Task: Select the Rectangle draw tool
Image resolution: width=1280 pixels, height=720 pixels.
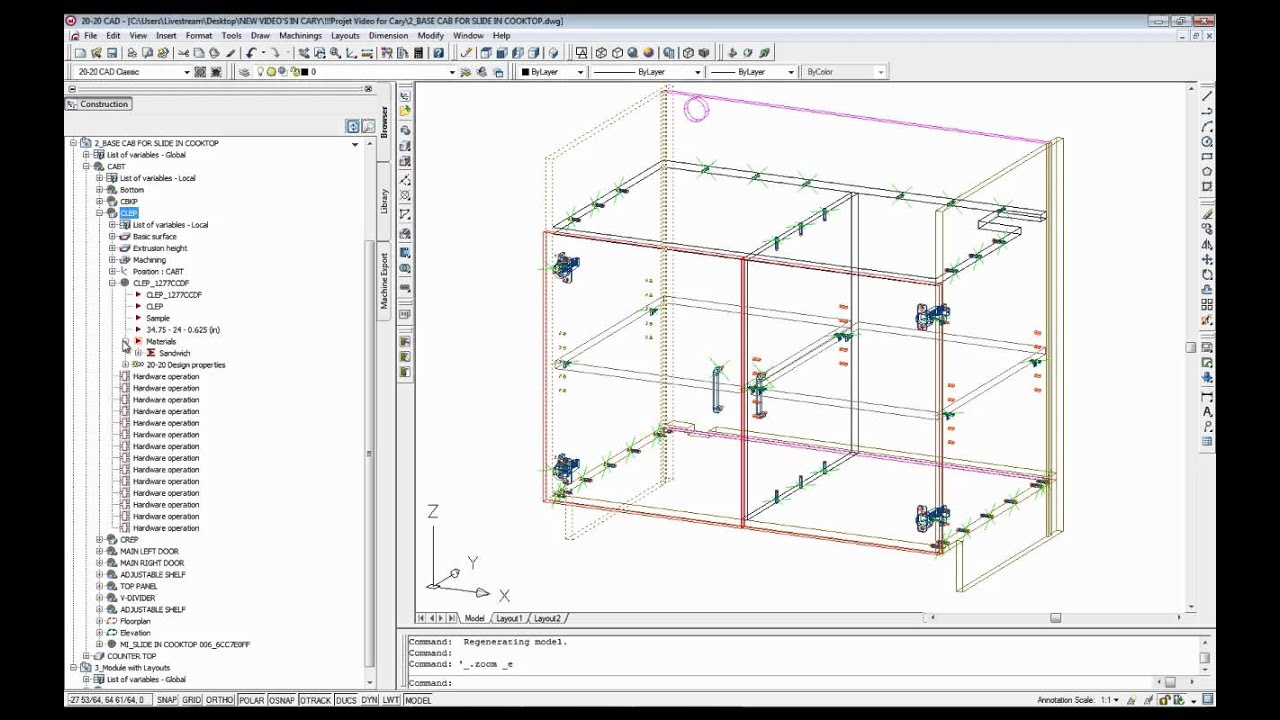Action: (x=1207, y=157)
